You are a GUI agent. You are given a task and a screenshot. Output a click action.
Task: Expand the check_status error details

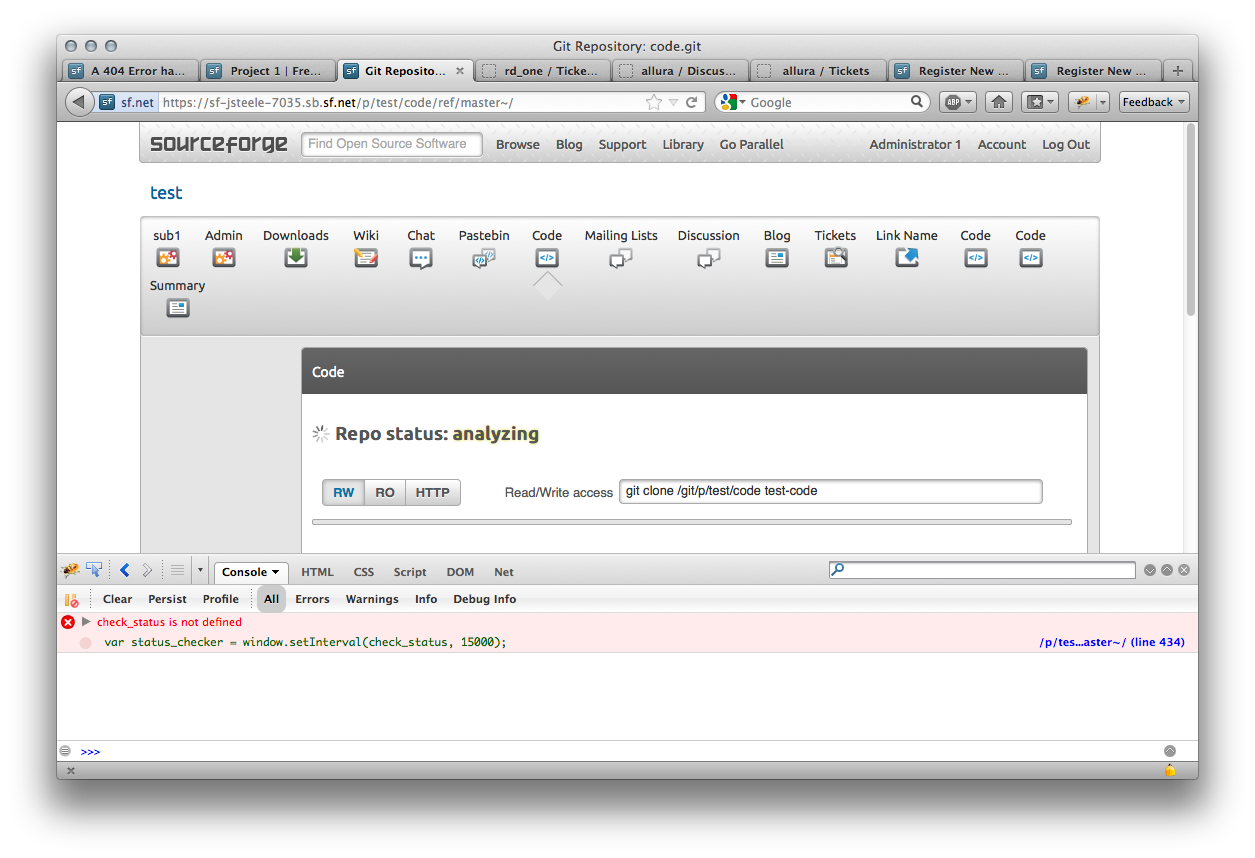(86, 622)
